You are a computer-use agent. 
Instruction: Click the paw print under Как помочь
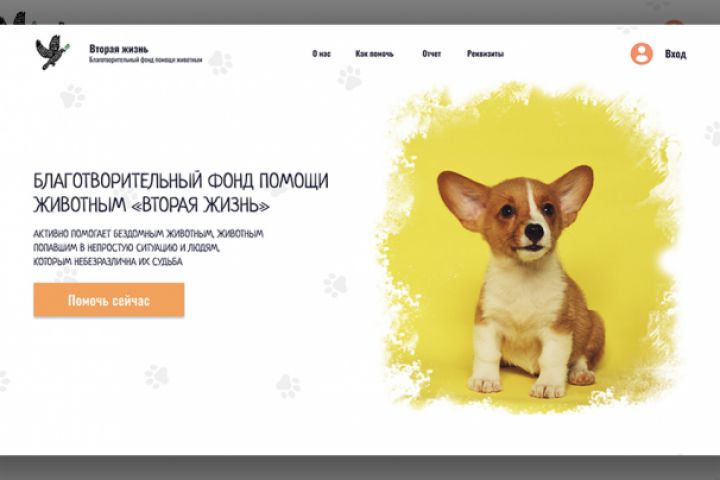[x=350, y=77]
